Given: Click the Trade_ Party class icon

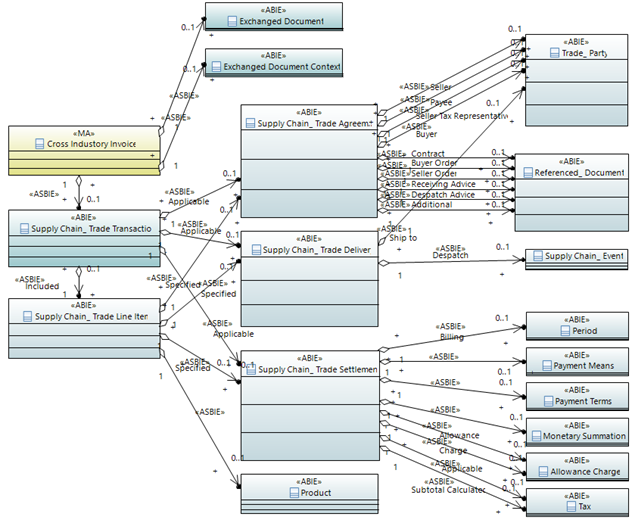Looking at the screenshot, I should click(554, 53).
